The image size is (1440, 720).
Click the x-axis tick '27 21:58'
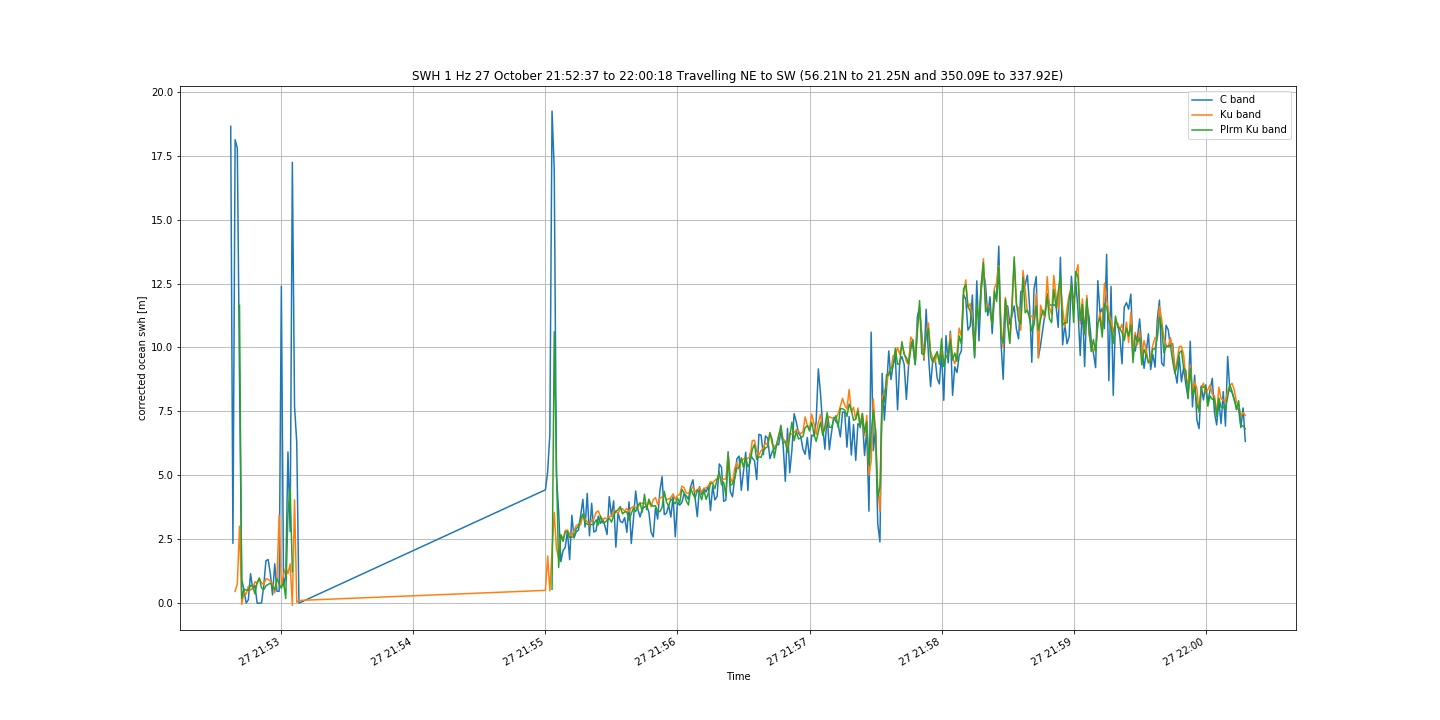[921, 652]
